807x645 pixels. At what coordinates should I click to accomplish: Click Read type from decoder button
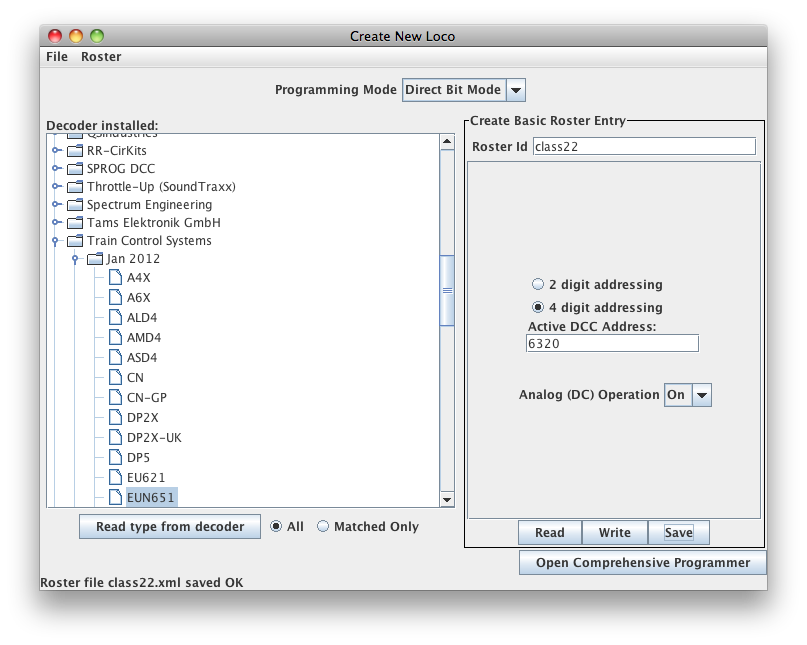(x=170, y=527)
